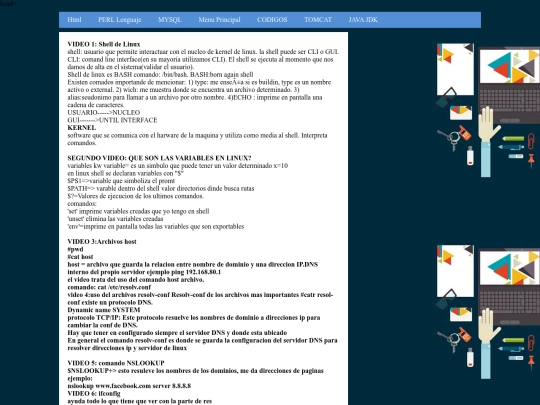The height and width of the screenshot is (405, 540).
Task: Open the Html menu item
Action: click(74, 20)
